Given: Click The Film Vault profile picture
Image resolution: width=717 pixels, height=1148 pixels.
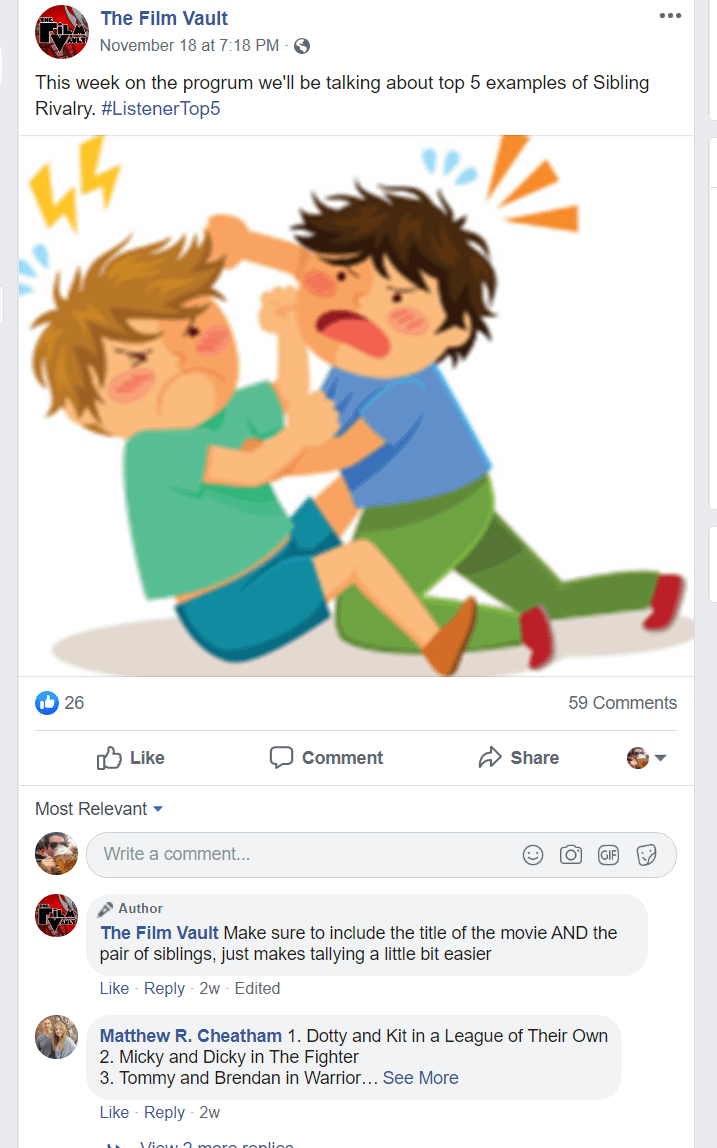Looking at the screenshot, I should point(62,32).
